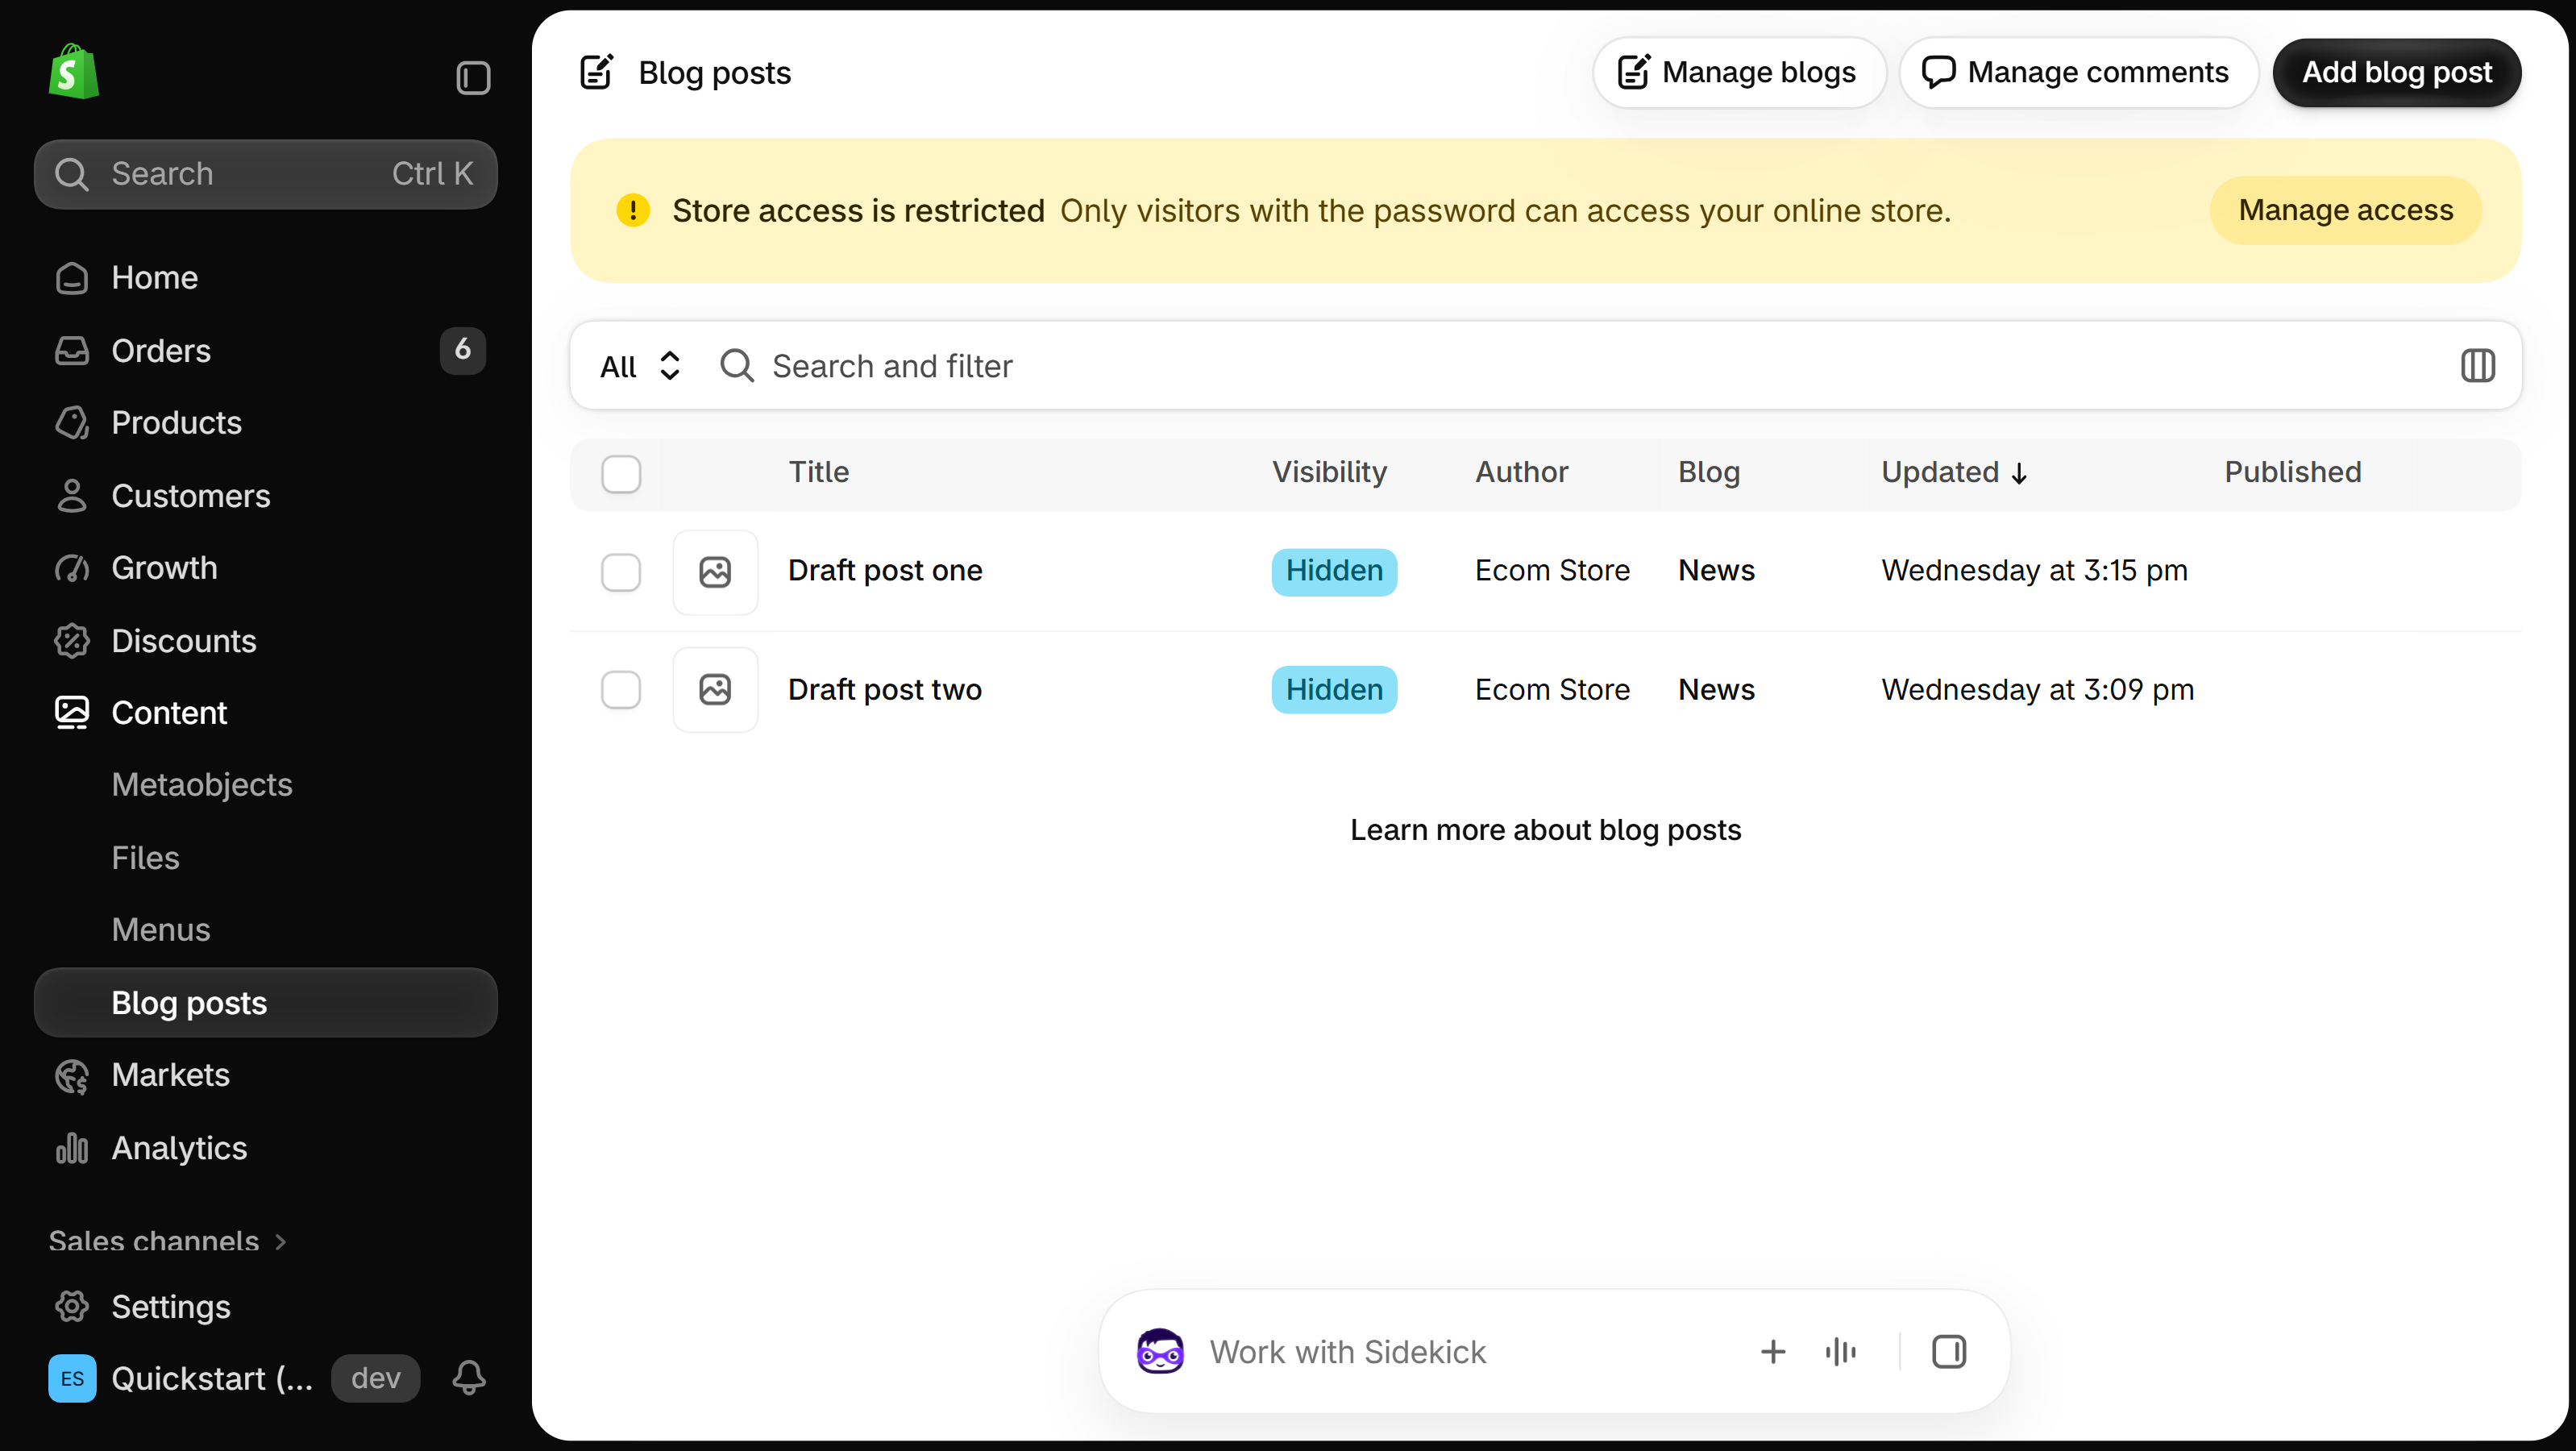The width and height of the screenshot is (2576, 1451).
Task: Click the Orders inbox icon
Action: coord(72,351)
